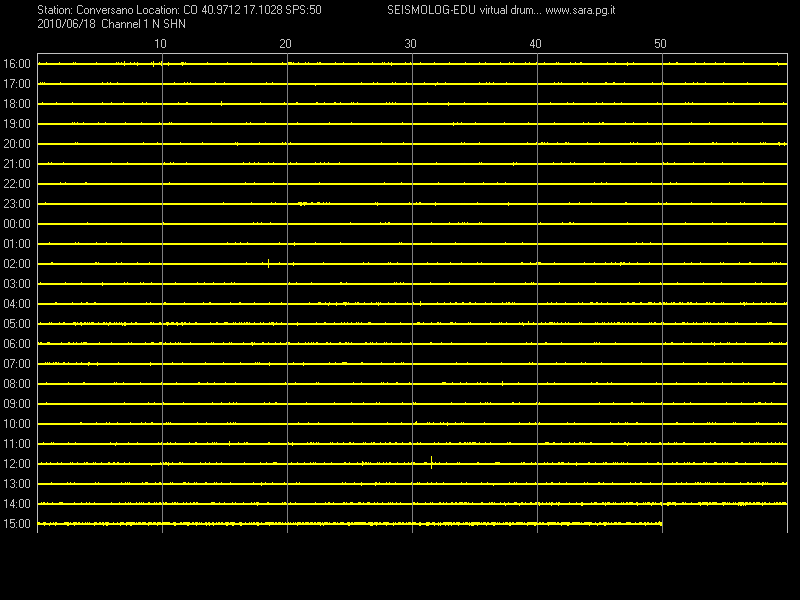
Task: Click the Station: Conversano text
Action: point(85,10)
